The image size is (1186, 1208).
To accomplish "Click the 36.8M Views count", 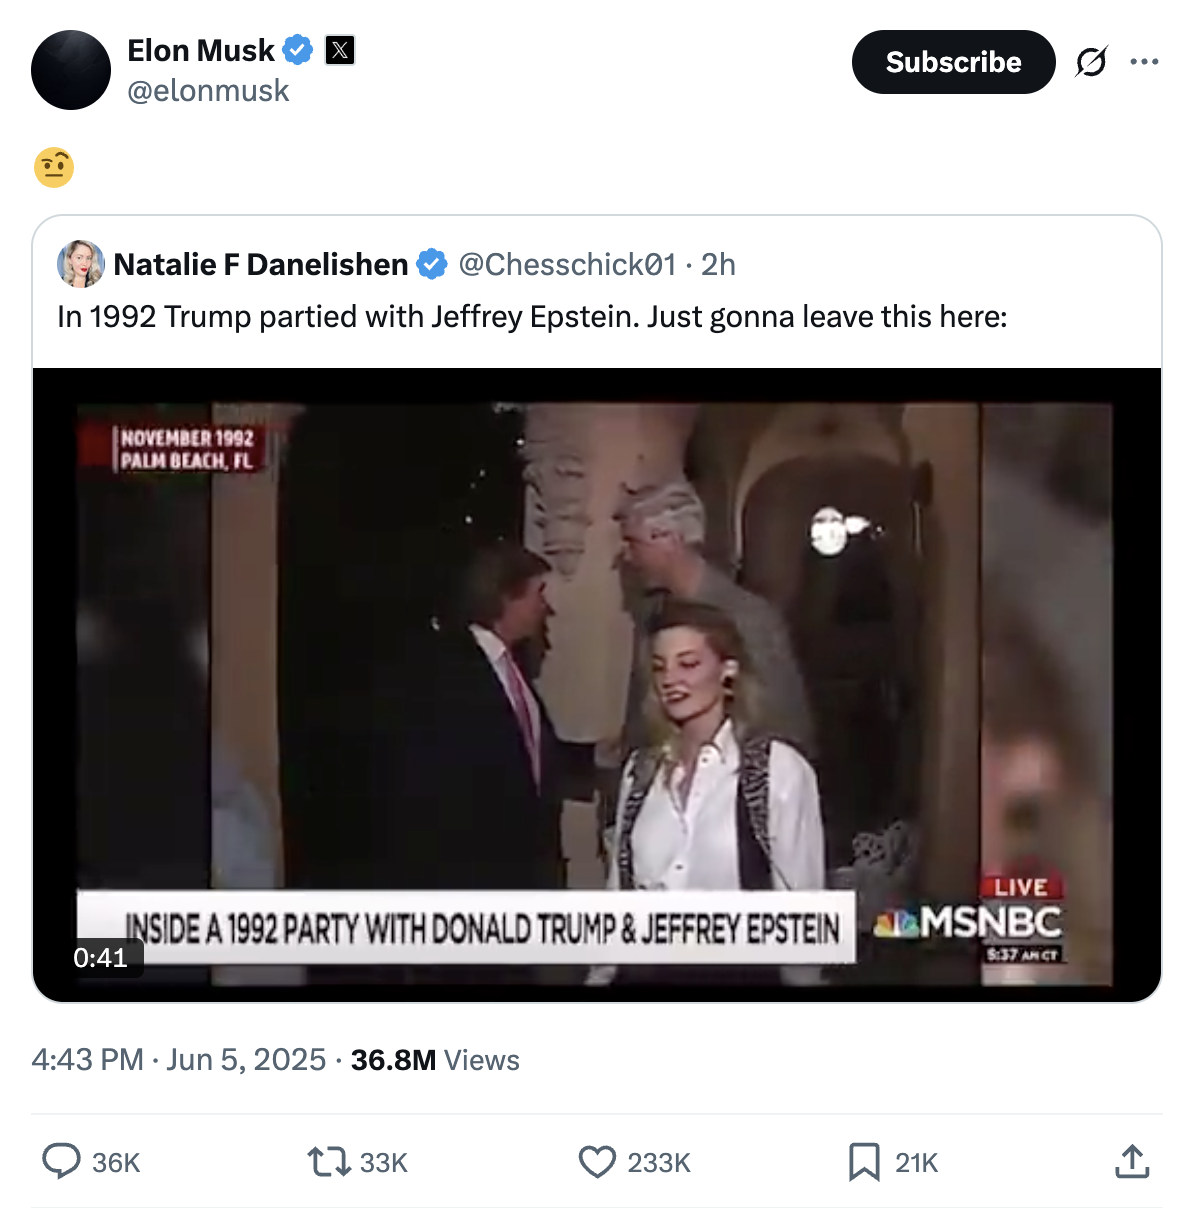I will coord(435,1059).
